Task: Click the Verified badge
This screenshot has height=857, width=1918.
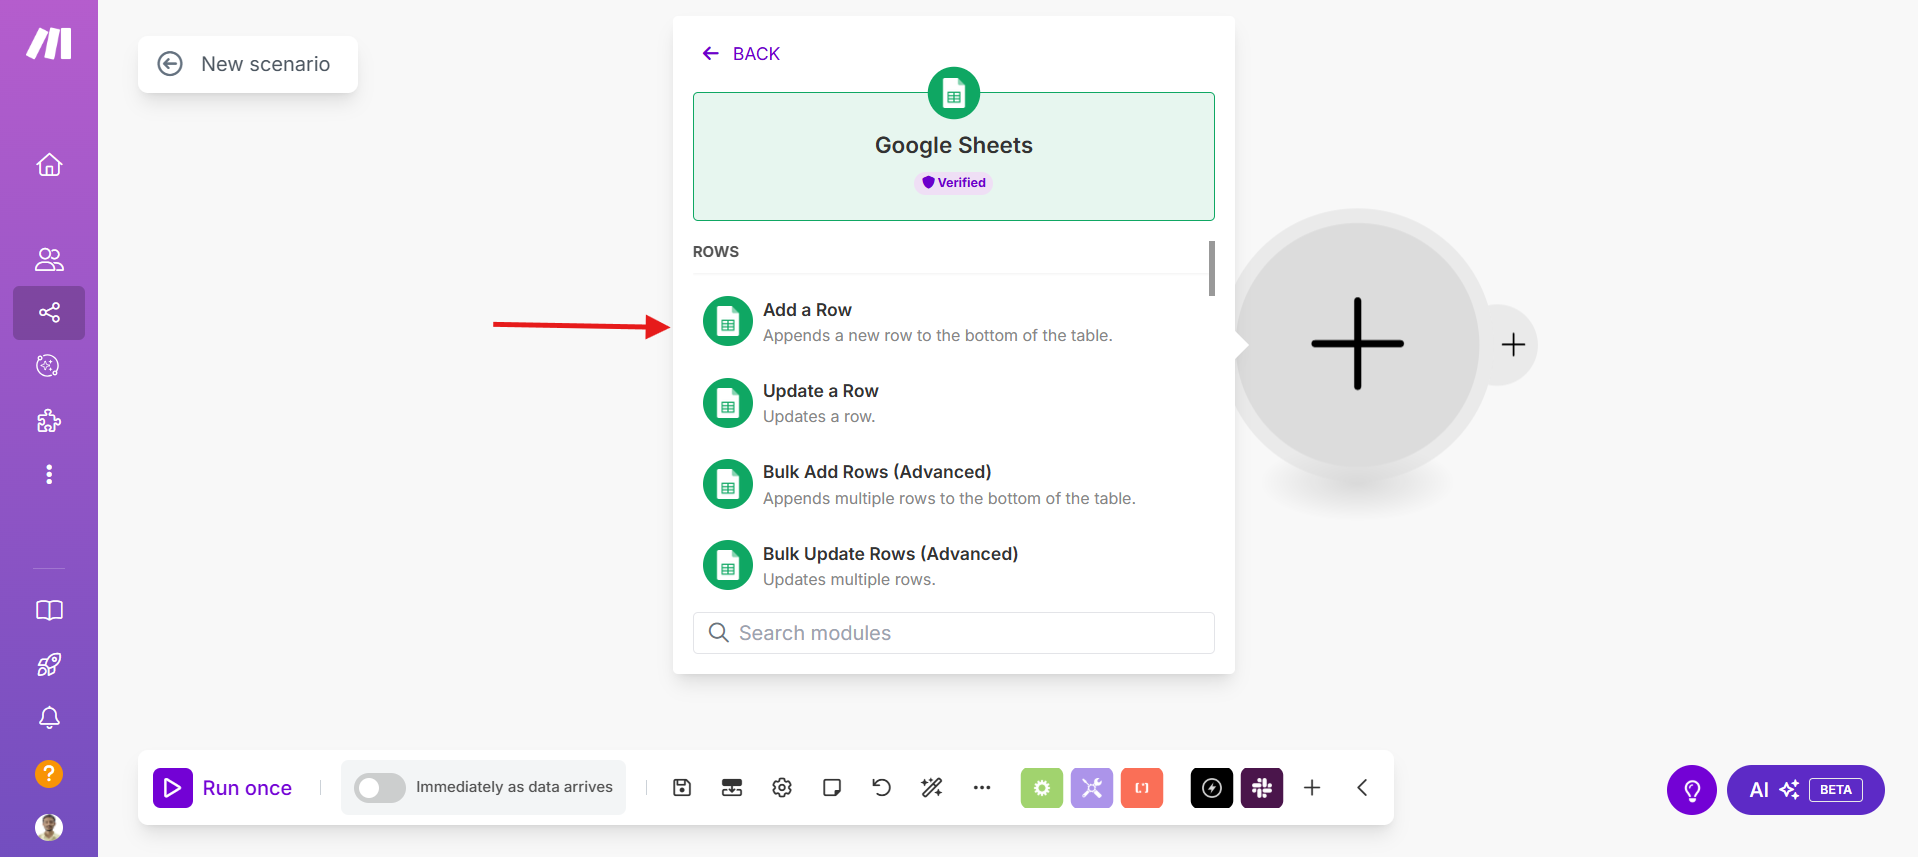Action: point(954,183)
